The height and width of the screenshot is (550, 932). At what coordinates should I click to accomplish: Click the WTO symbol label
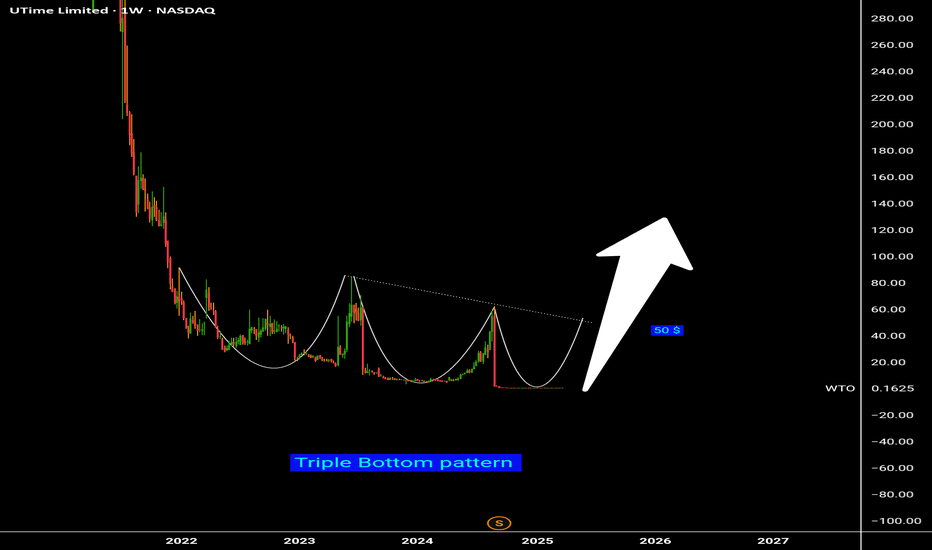coord(840,388)
